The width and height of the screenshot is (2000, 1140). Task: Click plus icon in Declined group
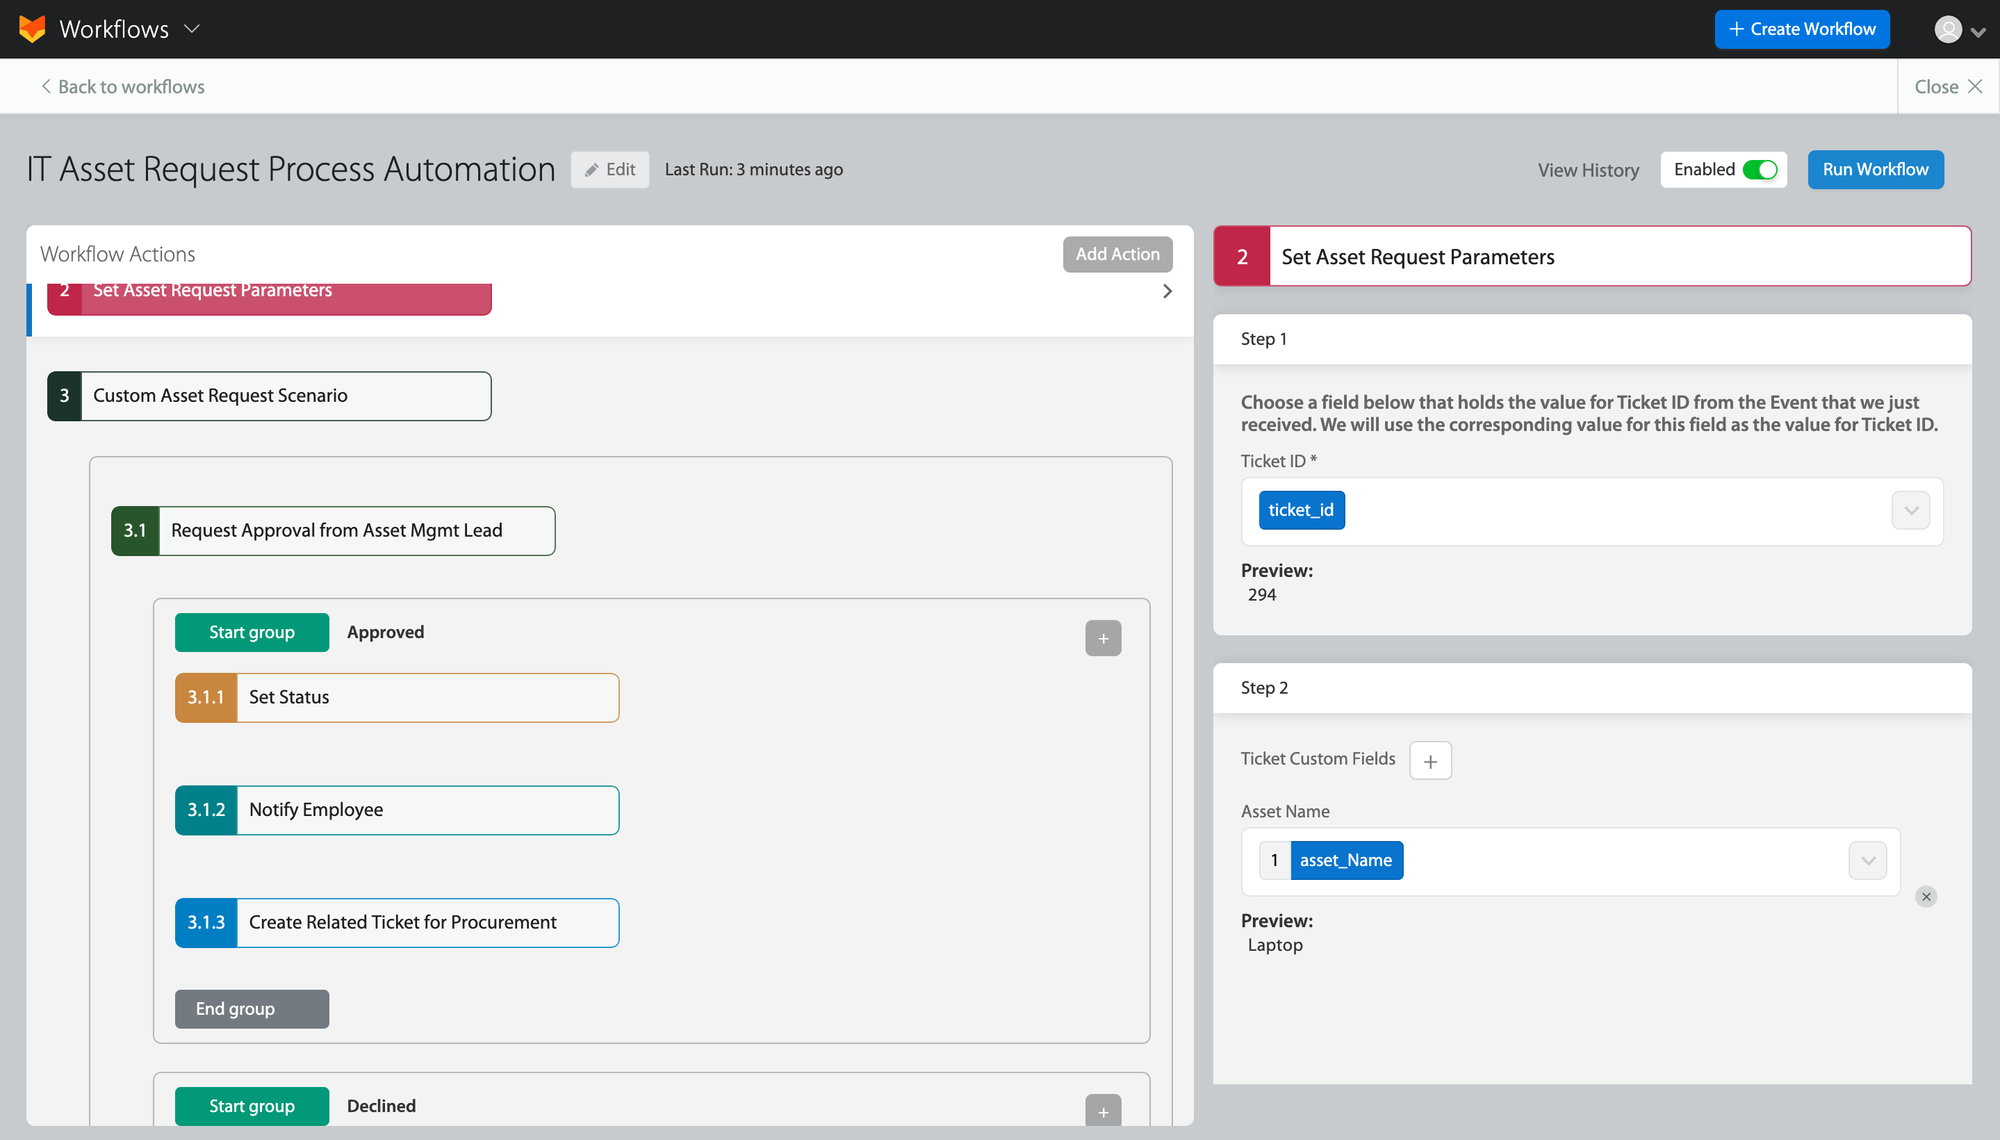pos(1103,1111)
